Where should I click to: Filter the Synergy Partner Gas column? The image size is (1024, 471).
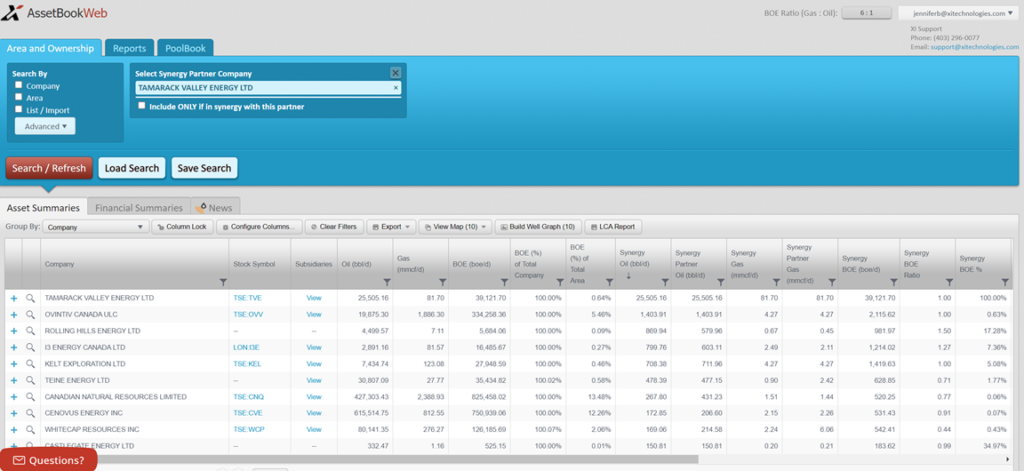pyautogui.click(x=831, y=282)
